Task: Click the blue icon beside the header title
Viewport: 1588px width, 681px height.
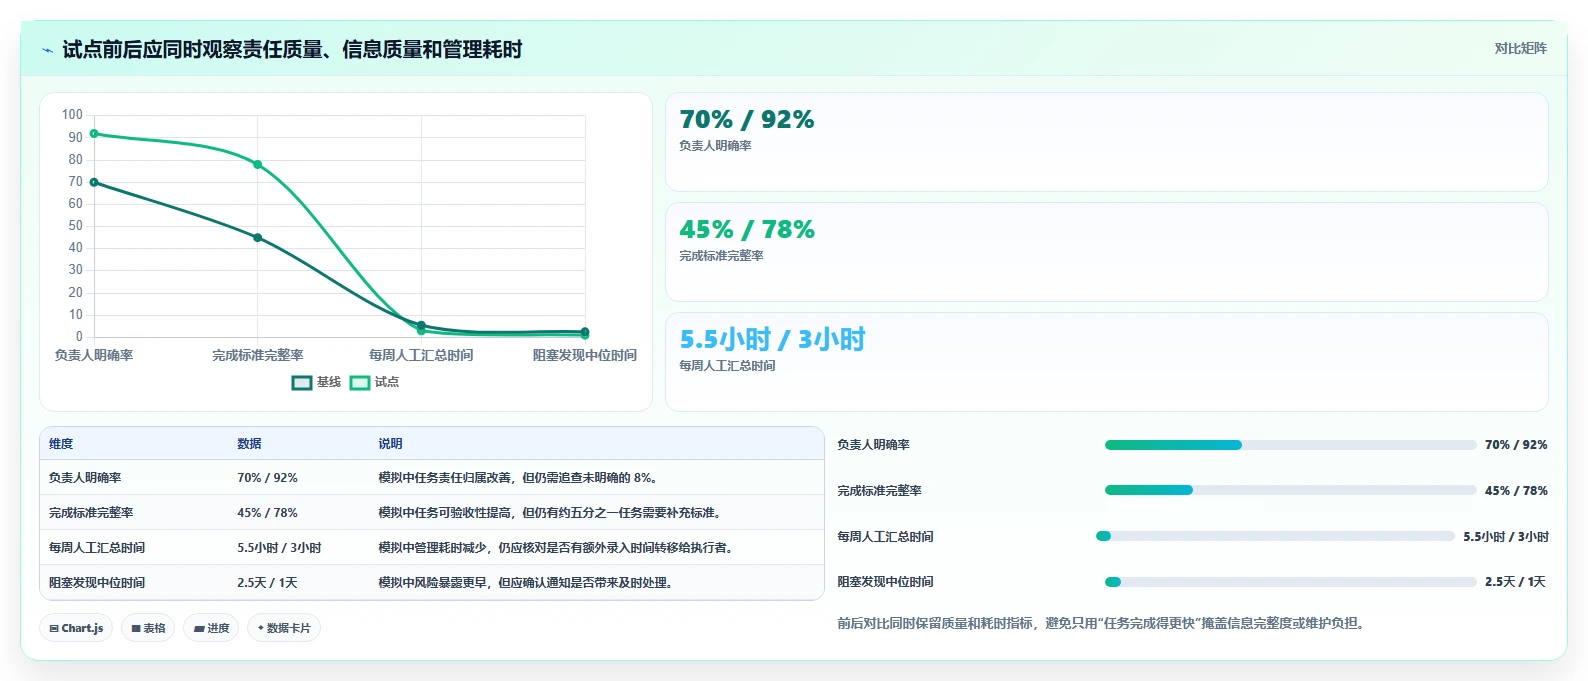Action: pos(47,50)
